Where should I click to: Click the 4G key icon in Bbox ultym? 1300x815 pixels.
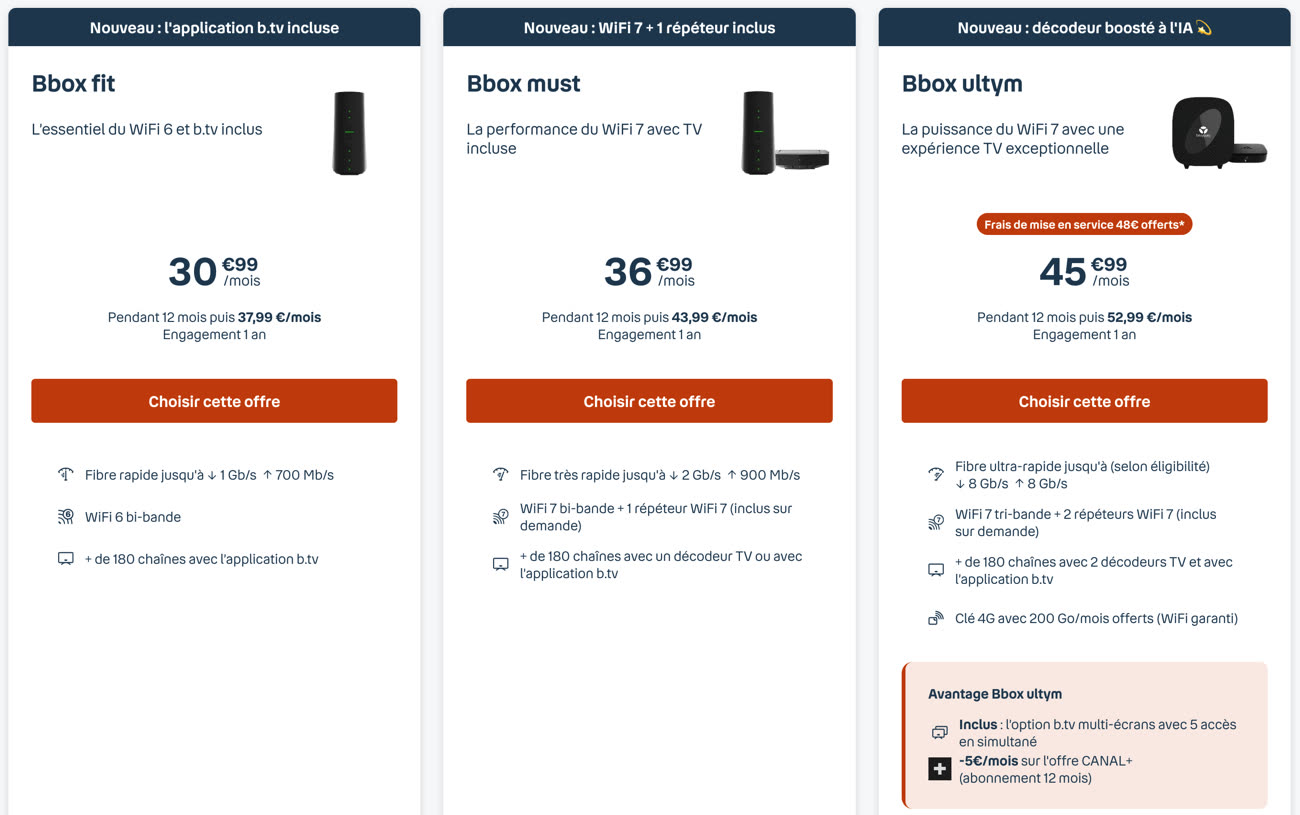pos(936,619)
